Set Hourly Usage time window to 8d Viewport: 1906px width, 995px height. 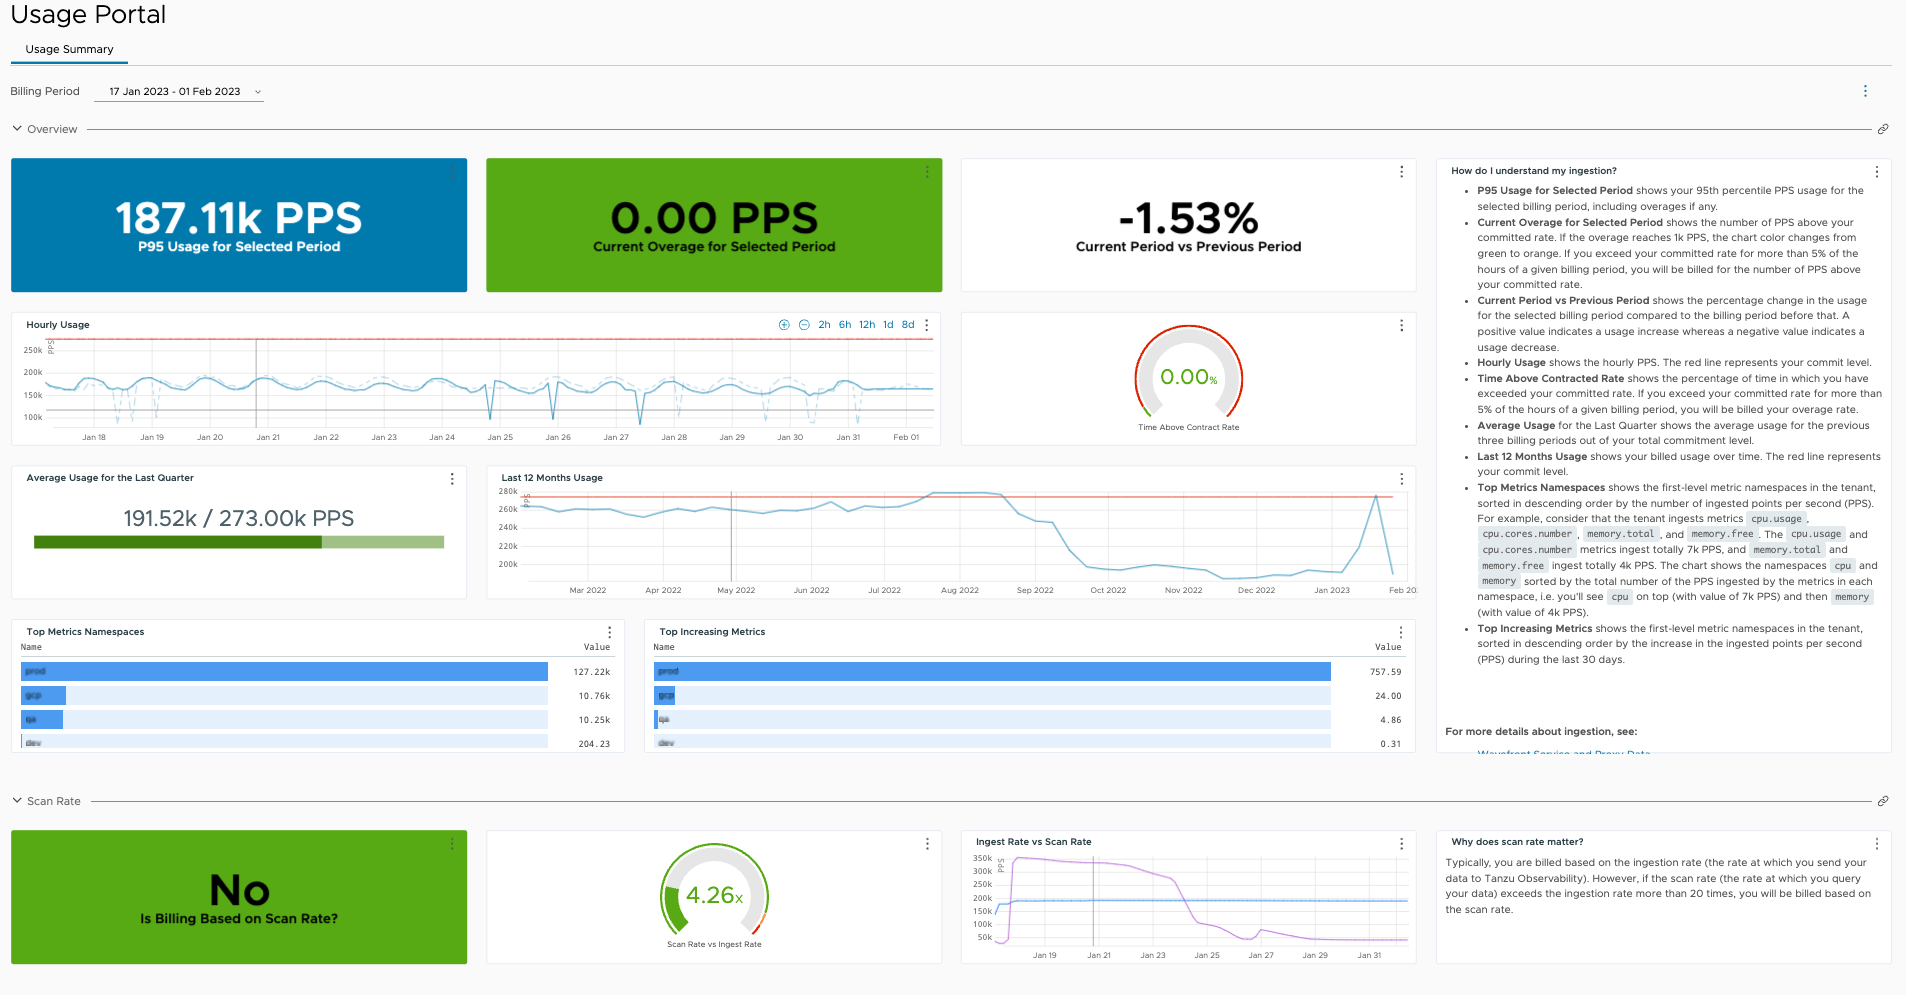point(908,325)
